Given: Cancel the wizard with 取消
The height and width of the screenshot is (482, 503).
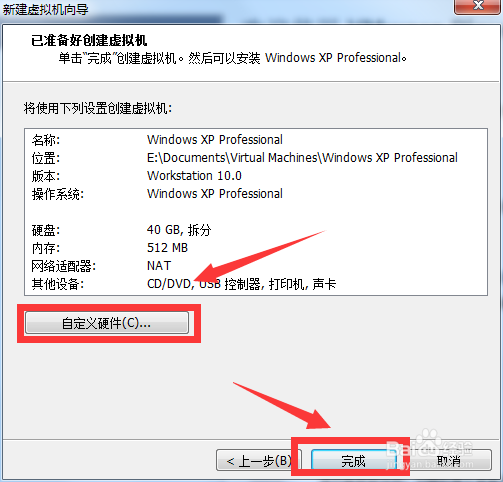Looking at the screenshot, I should [x=448, y=461].
